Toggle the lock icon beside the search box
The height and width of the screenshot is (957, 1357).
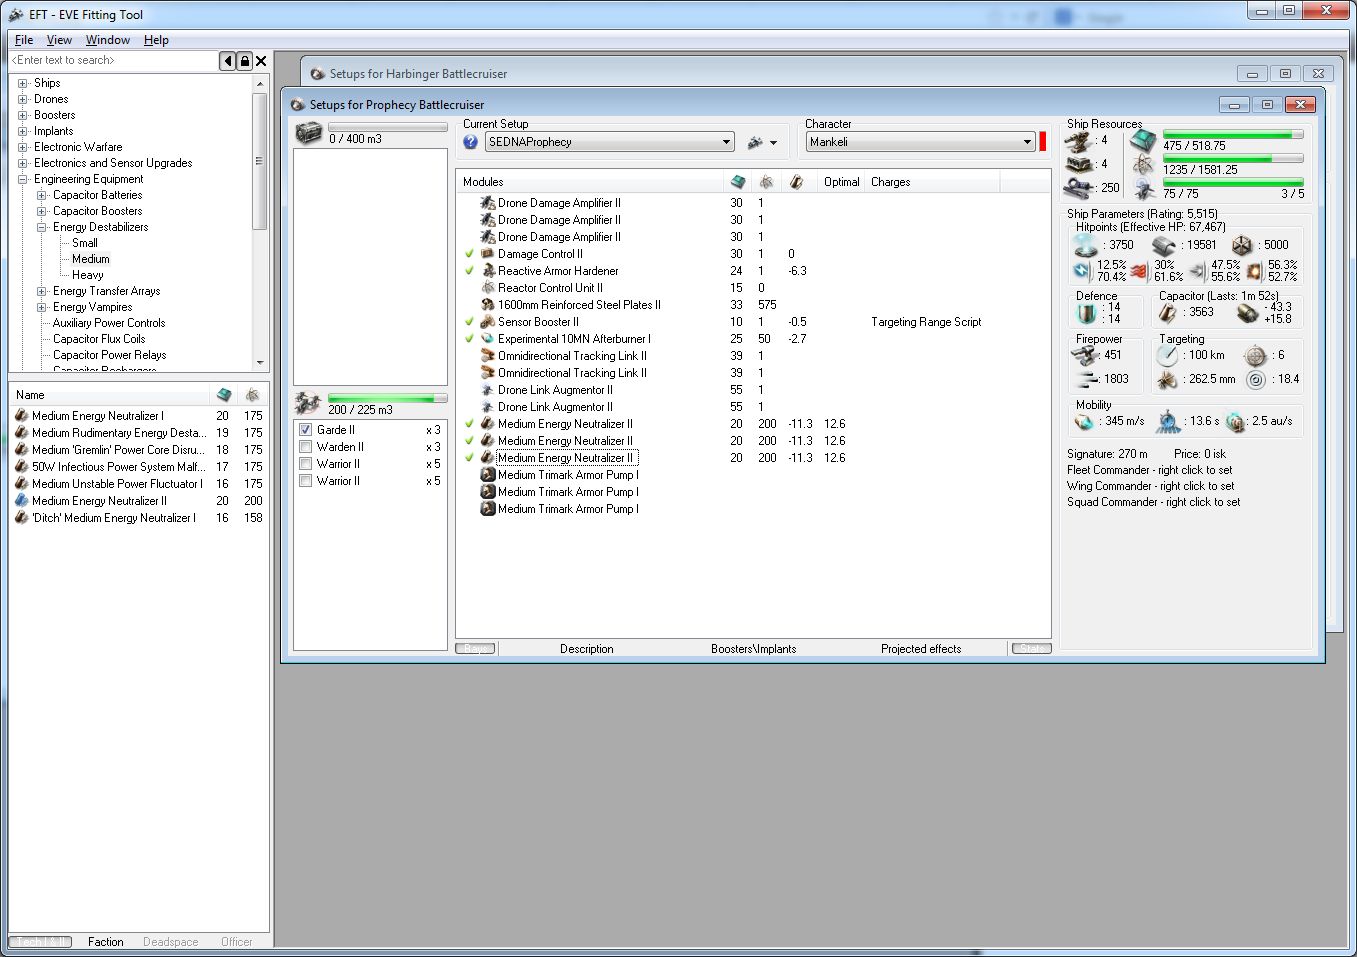[244, 61]
